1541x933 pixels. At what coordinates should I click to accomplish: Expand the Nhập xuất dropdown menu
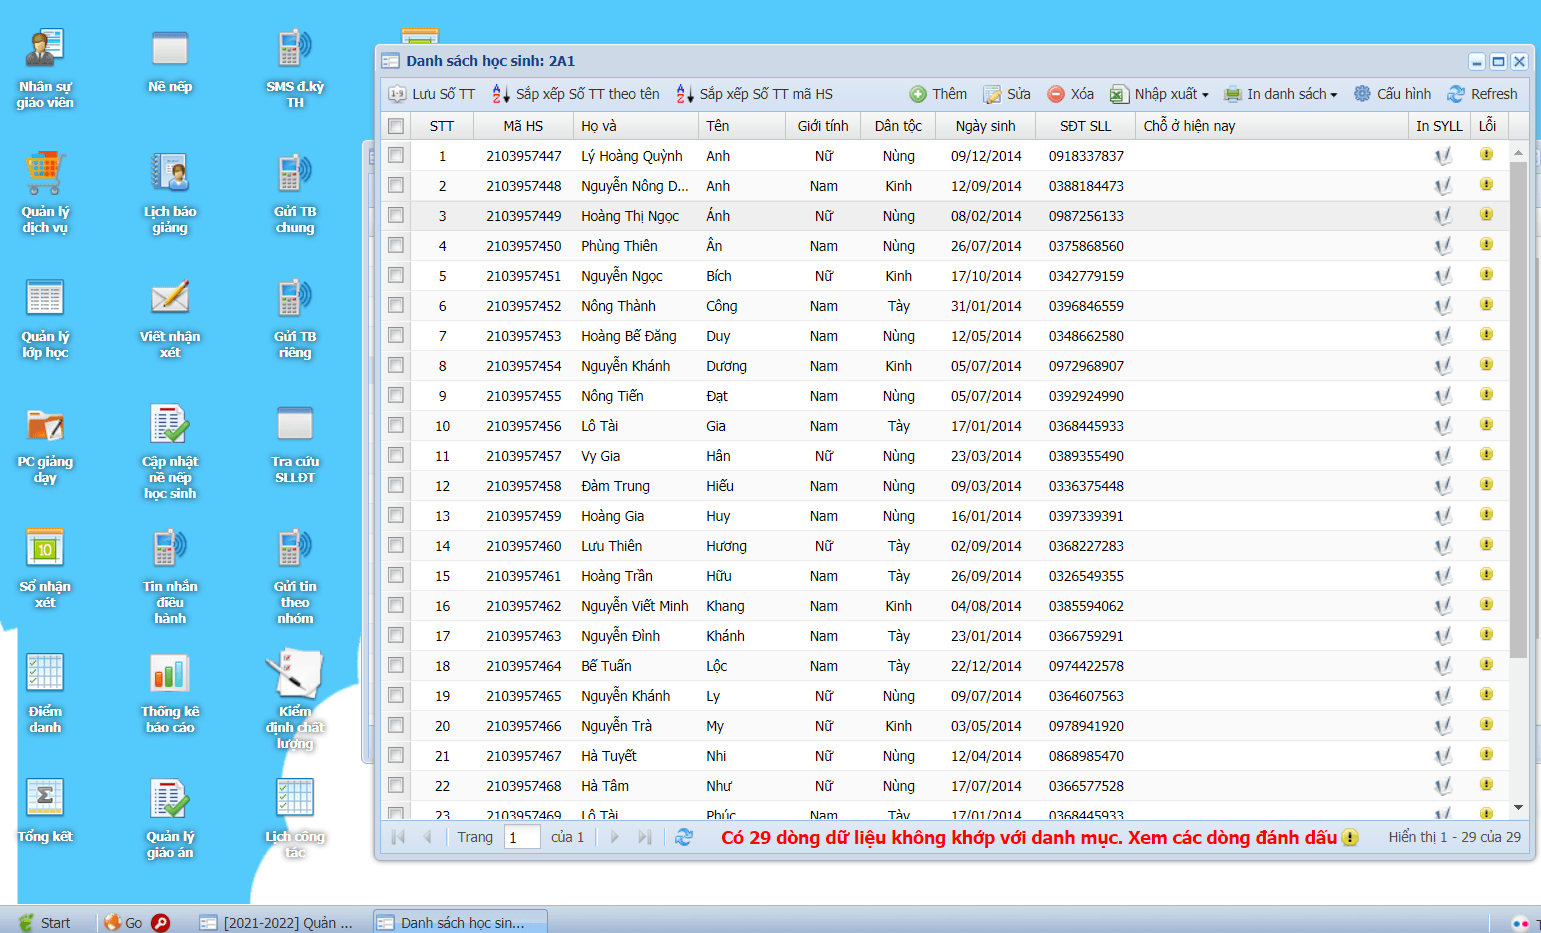tap(1159, 94)
